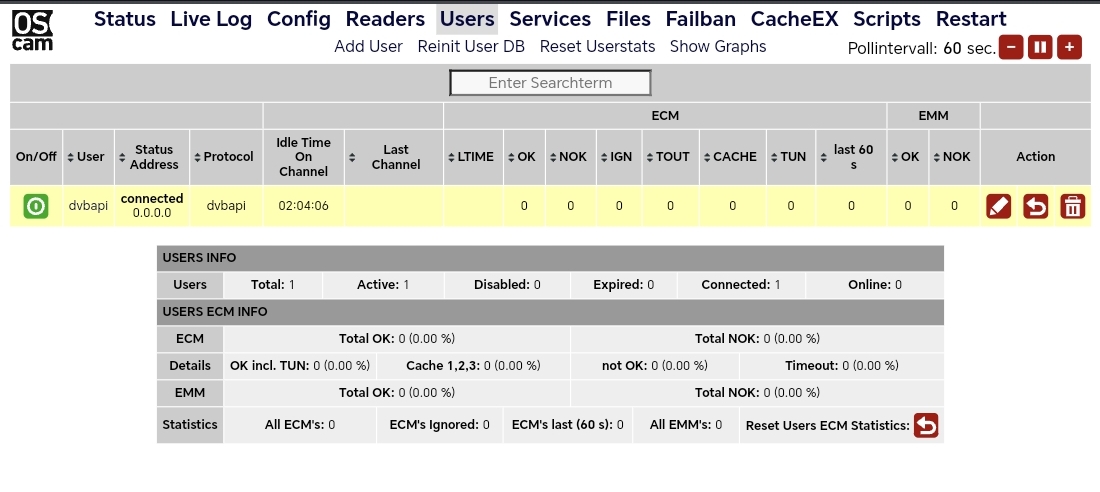Sort table by User column
The image size is (1100, 492).
(88, 157)
